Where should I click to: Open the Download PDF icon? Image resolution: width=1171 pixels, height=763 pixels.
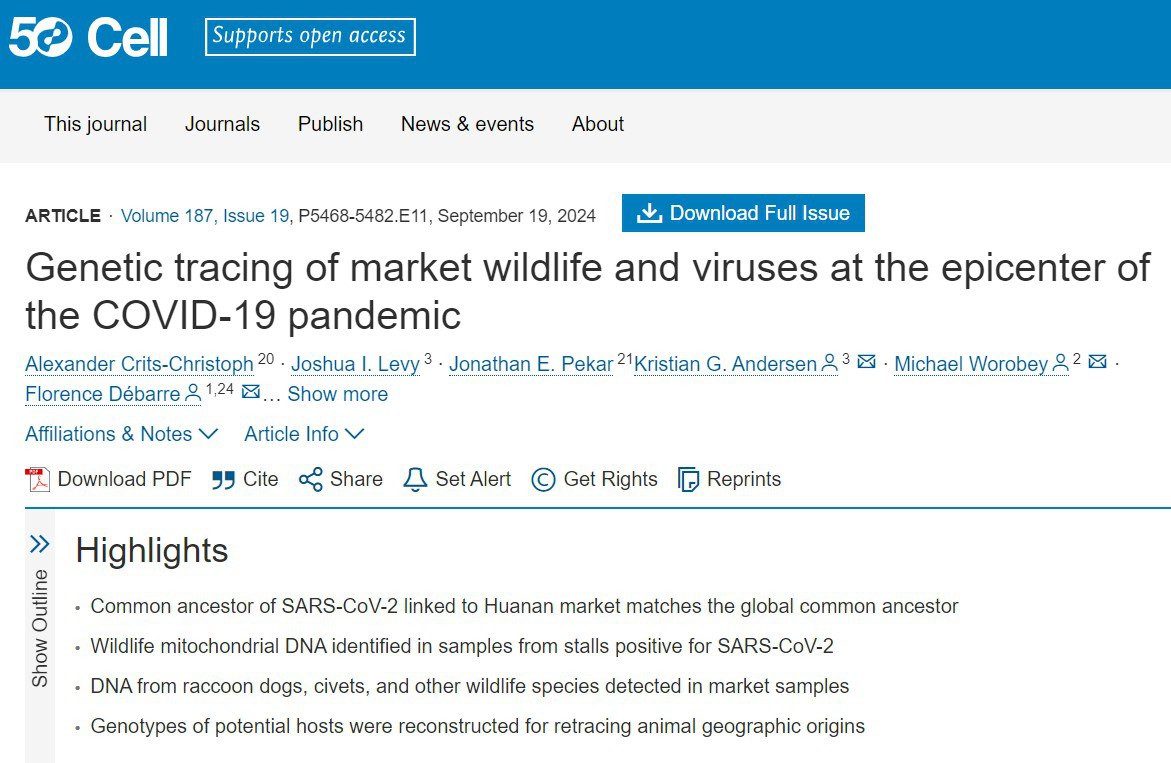coord(37,479)
